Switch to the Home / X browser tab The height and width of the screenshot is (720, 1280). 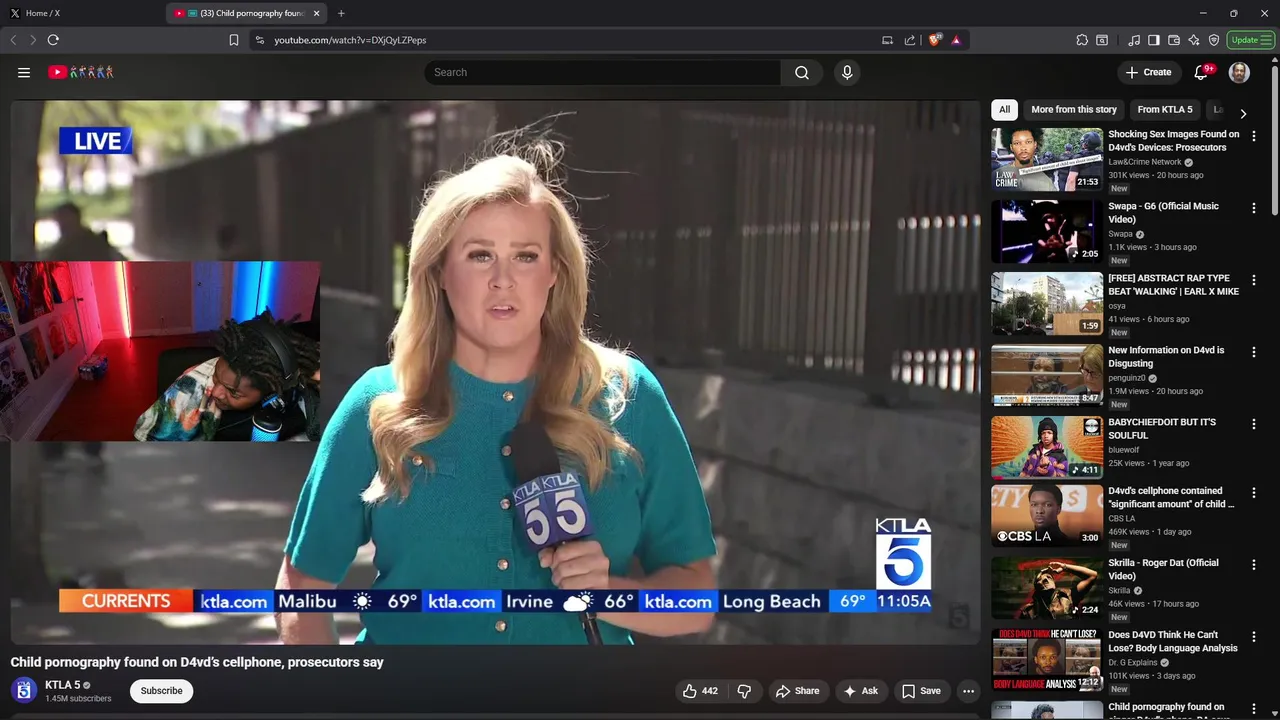coord(80,13)
